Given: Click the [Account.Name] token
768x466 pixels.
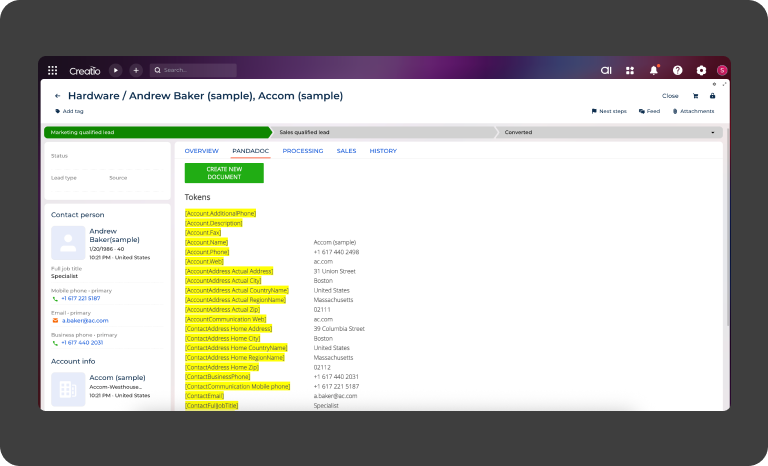Looking at the screenshot, I should 206,242.
